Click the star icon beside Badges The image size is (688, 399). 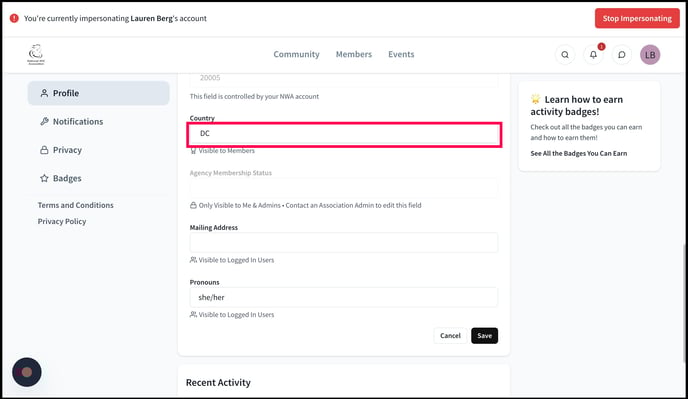click(x=44, y=178)
